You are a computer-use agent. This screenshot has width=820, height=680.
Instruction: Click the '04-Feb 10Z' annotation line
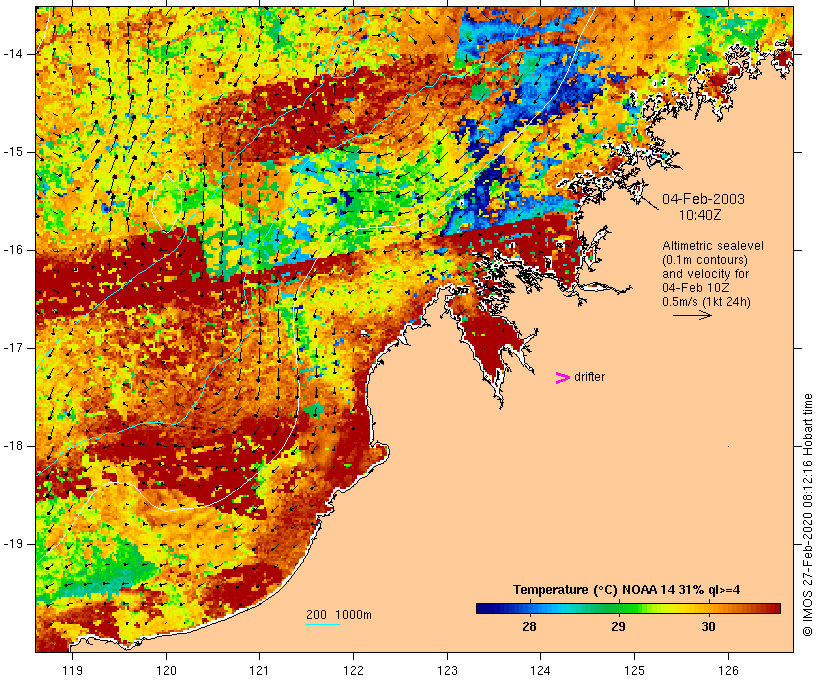point(696,288)
